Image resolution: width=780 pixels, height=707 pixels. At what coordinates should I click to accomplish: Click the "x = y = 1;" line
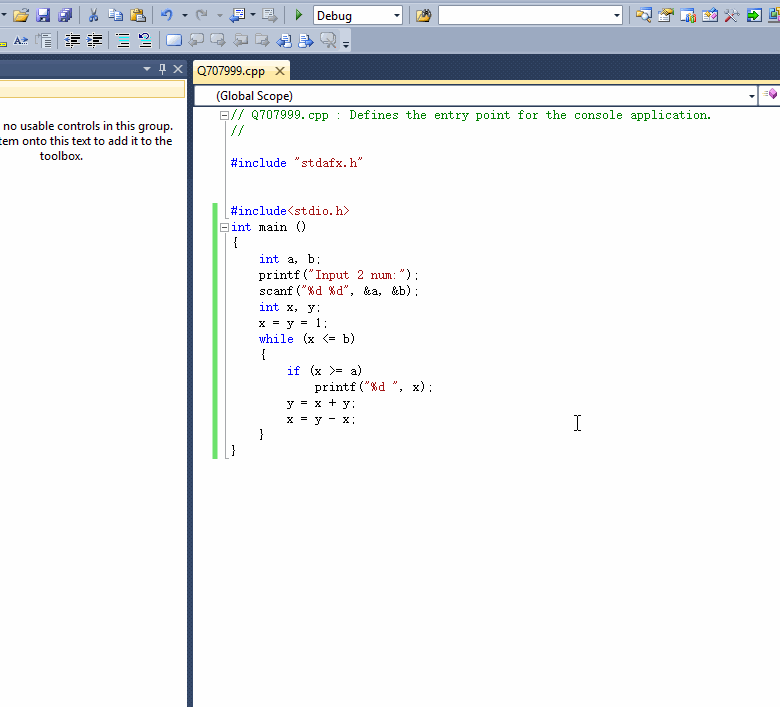[x=293, y=323]
